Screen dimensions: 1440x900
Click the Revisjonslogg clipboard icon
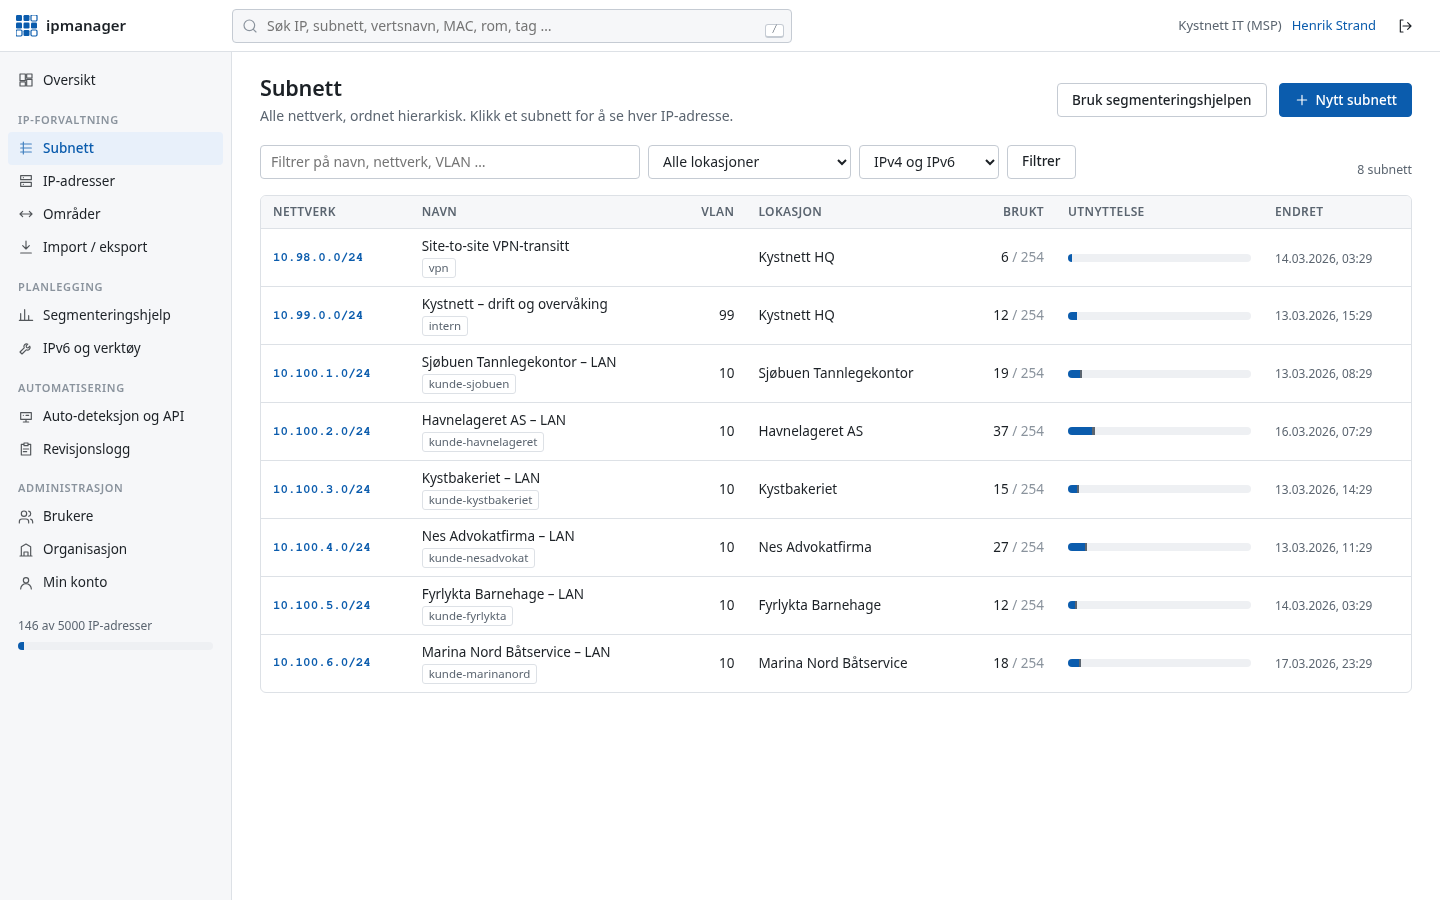coord(26,449)
